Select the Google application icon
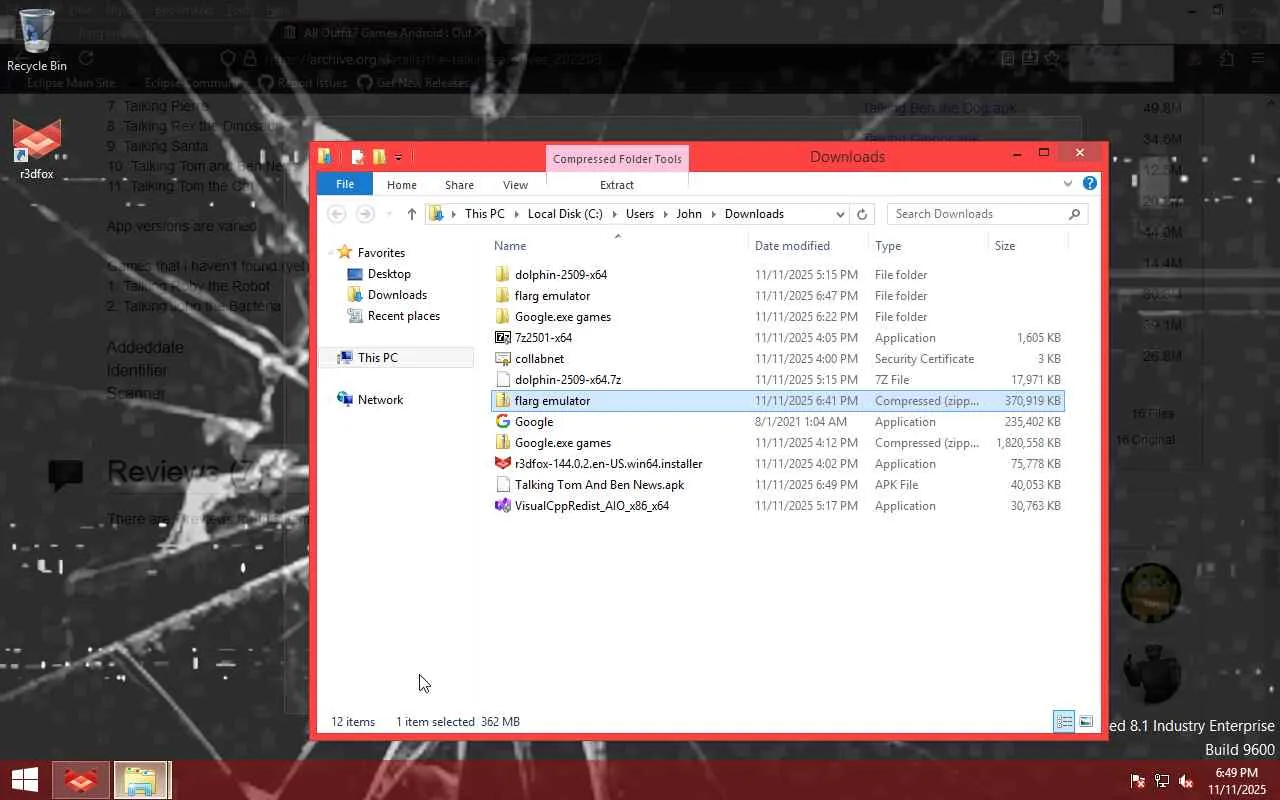The image size is (1280, 800). [x=503, y=422]
